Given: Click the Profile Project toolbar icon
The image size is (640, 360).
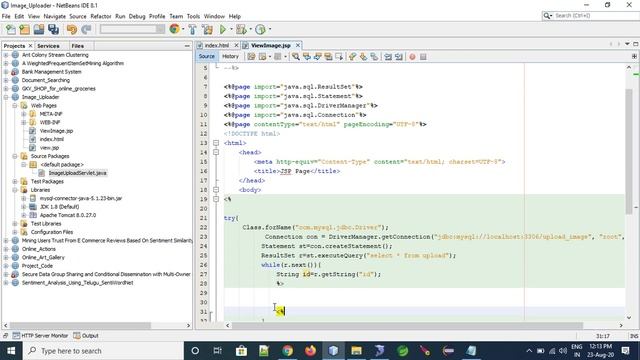Looking at the screenshot, I should pyautogui.click(x=260, y=29).
